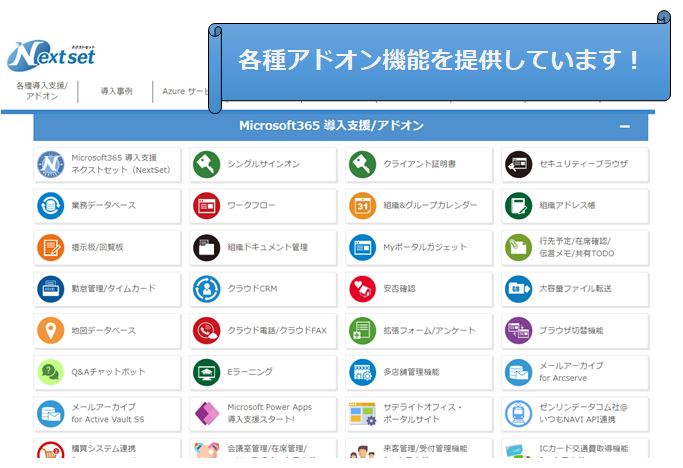Click the Microsoft365 導入支援 NextSet icon

tap(51, 164)
